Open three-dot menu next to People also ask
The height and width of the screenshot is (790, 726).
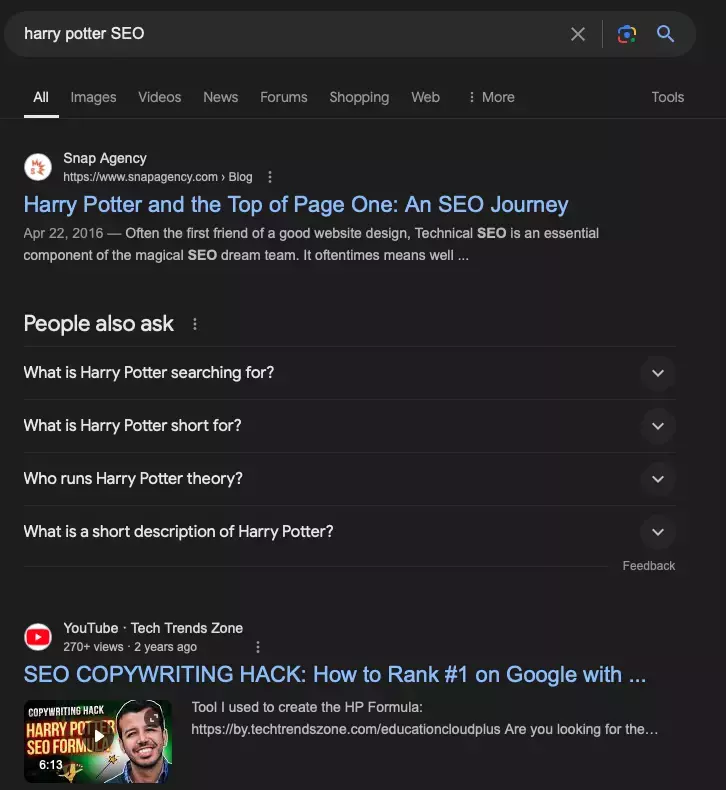(x=195, y=324)
